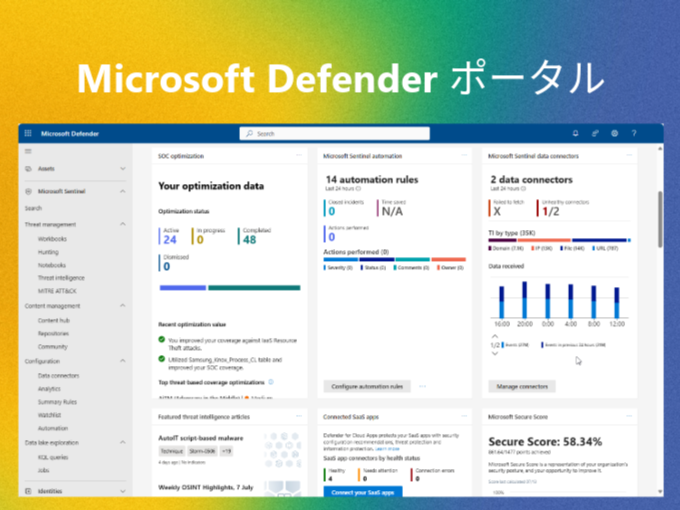Expand the Identities section
This screenshot has width=680, height=510.
pos(123,491)
